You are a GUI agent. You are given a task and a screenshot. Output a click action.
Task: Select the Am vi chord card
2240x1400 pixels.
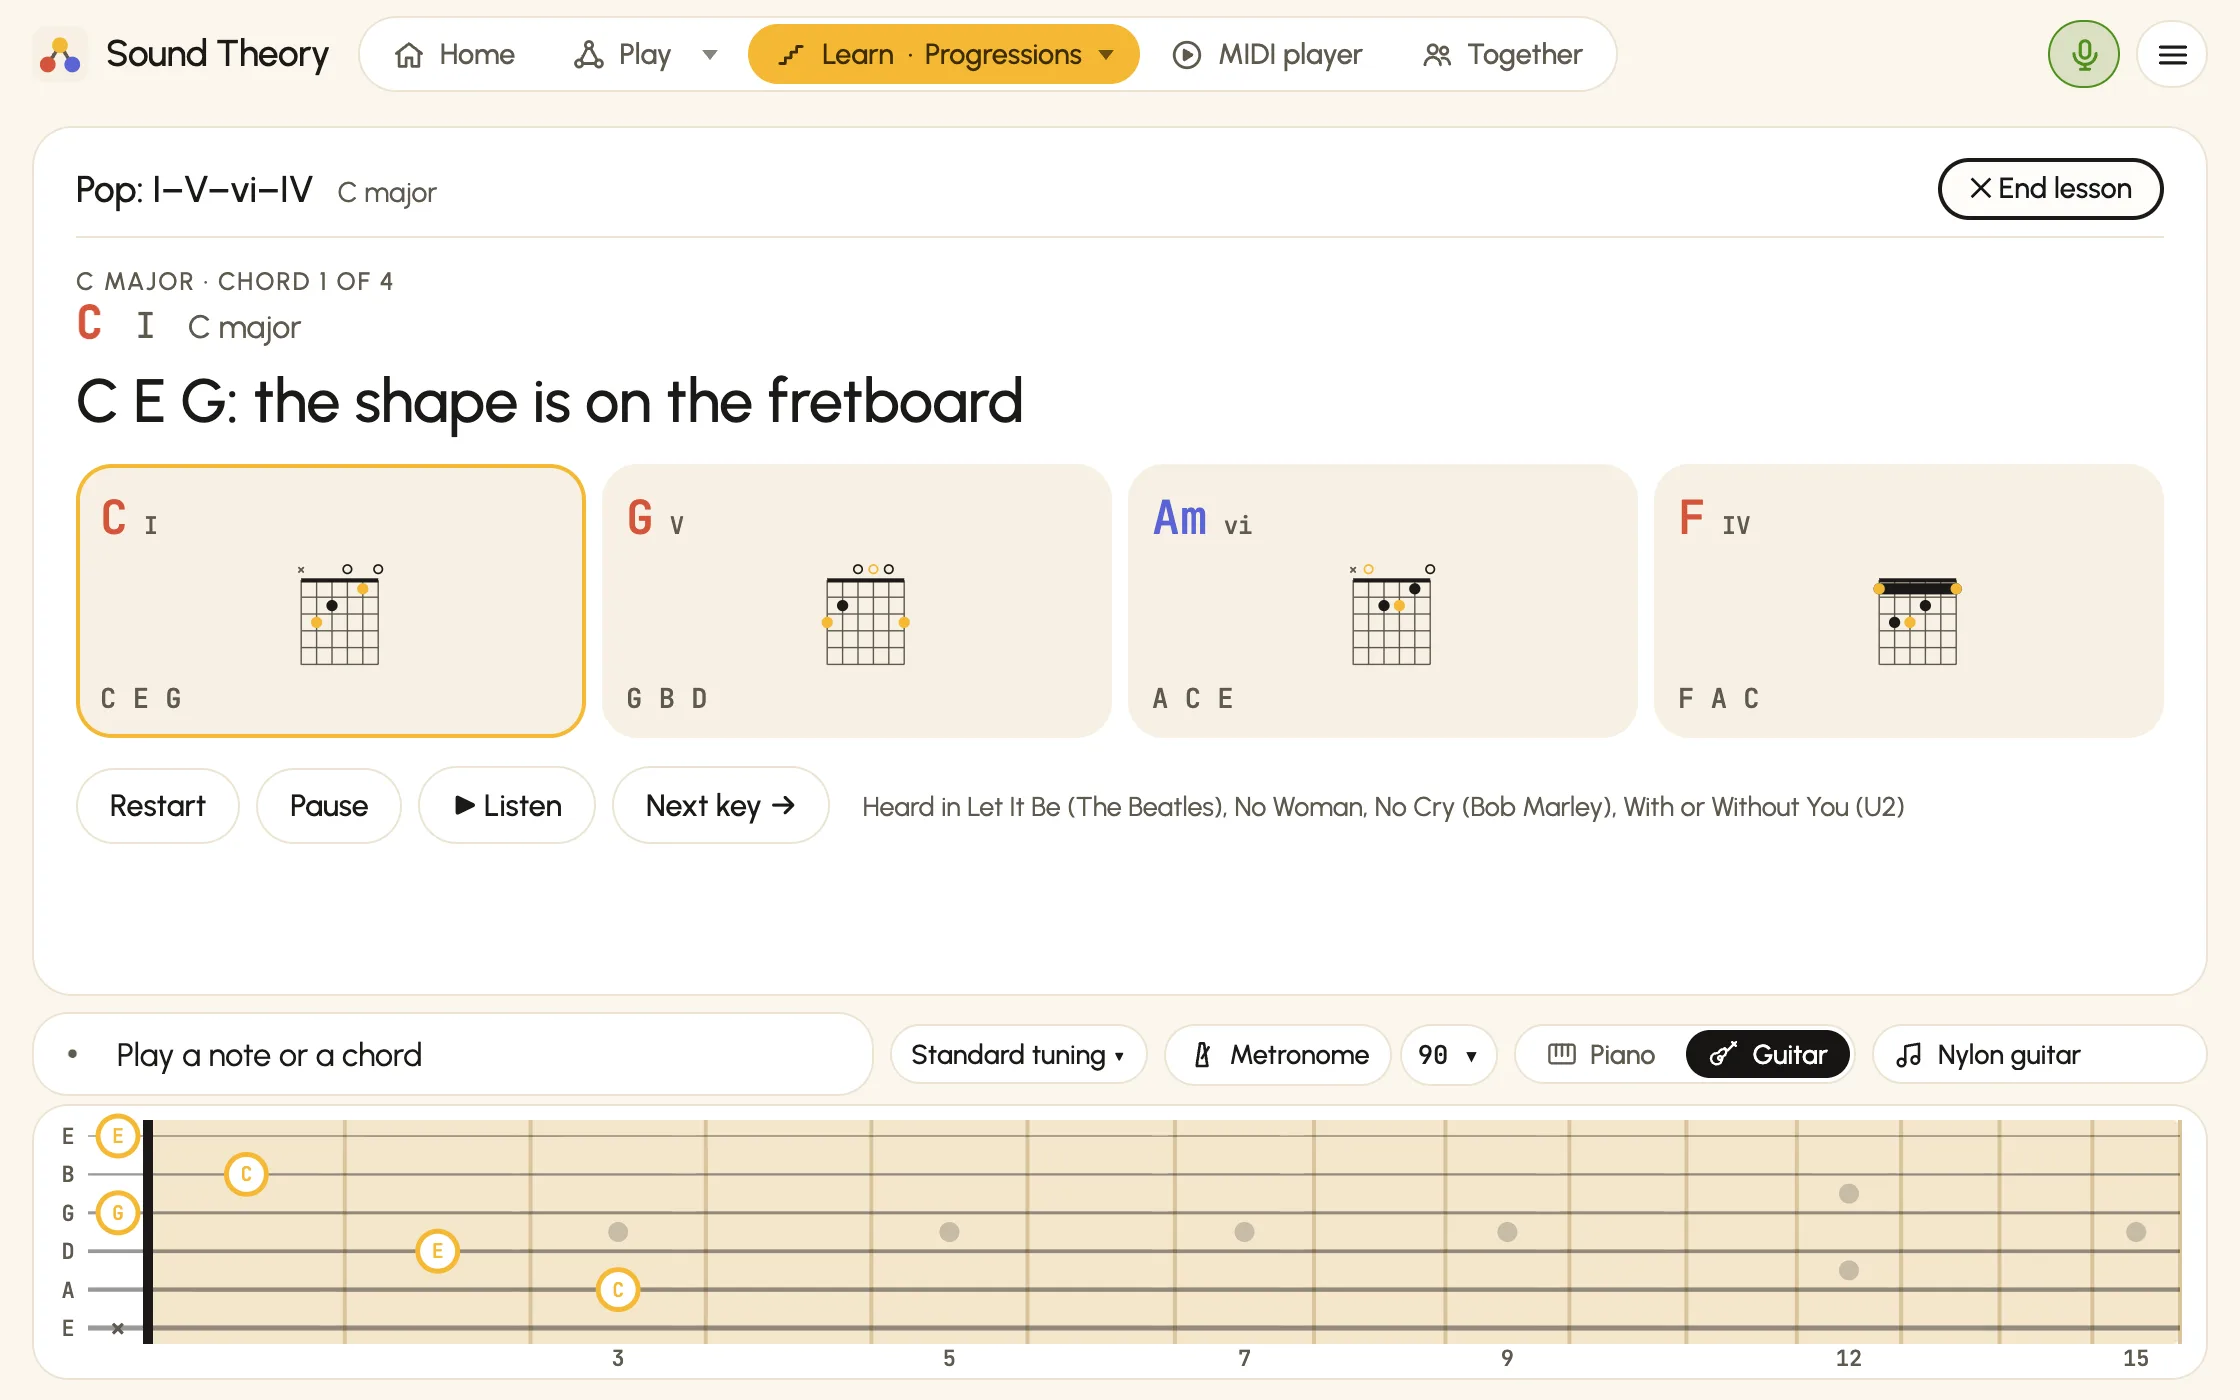(x=1383, y=601)
